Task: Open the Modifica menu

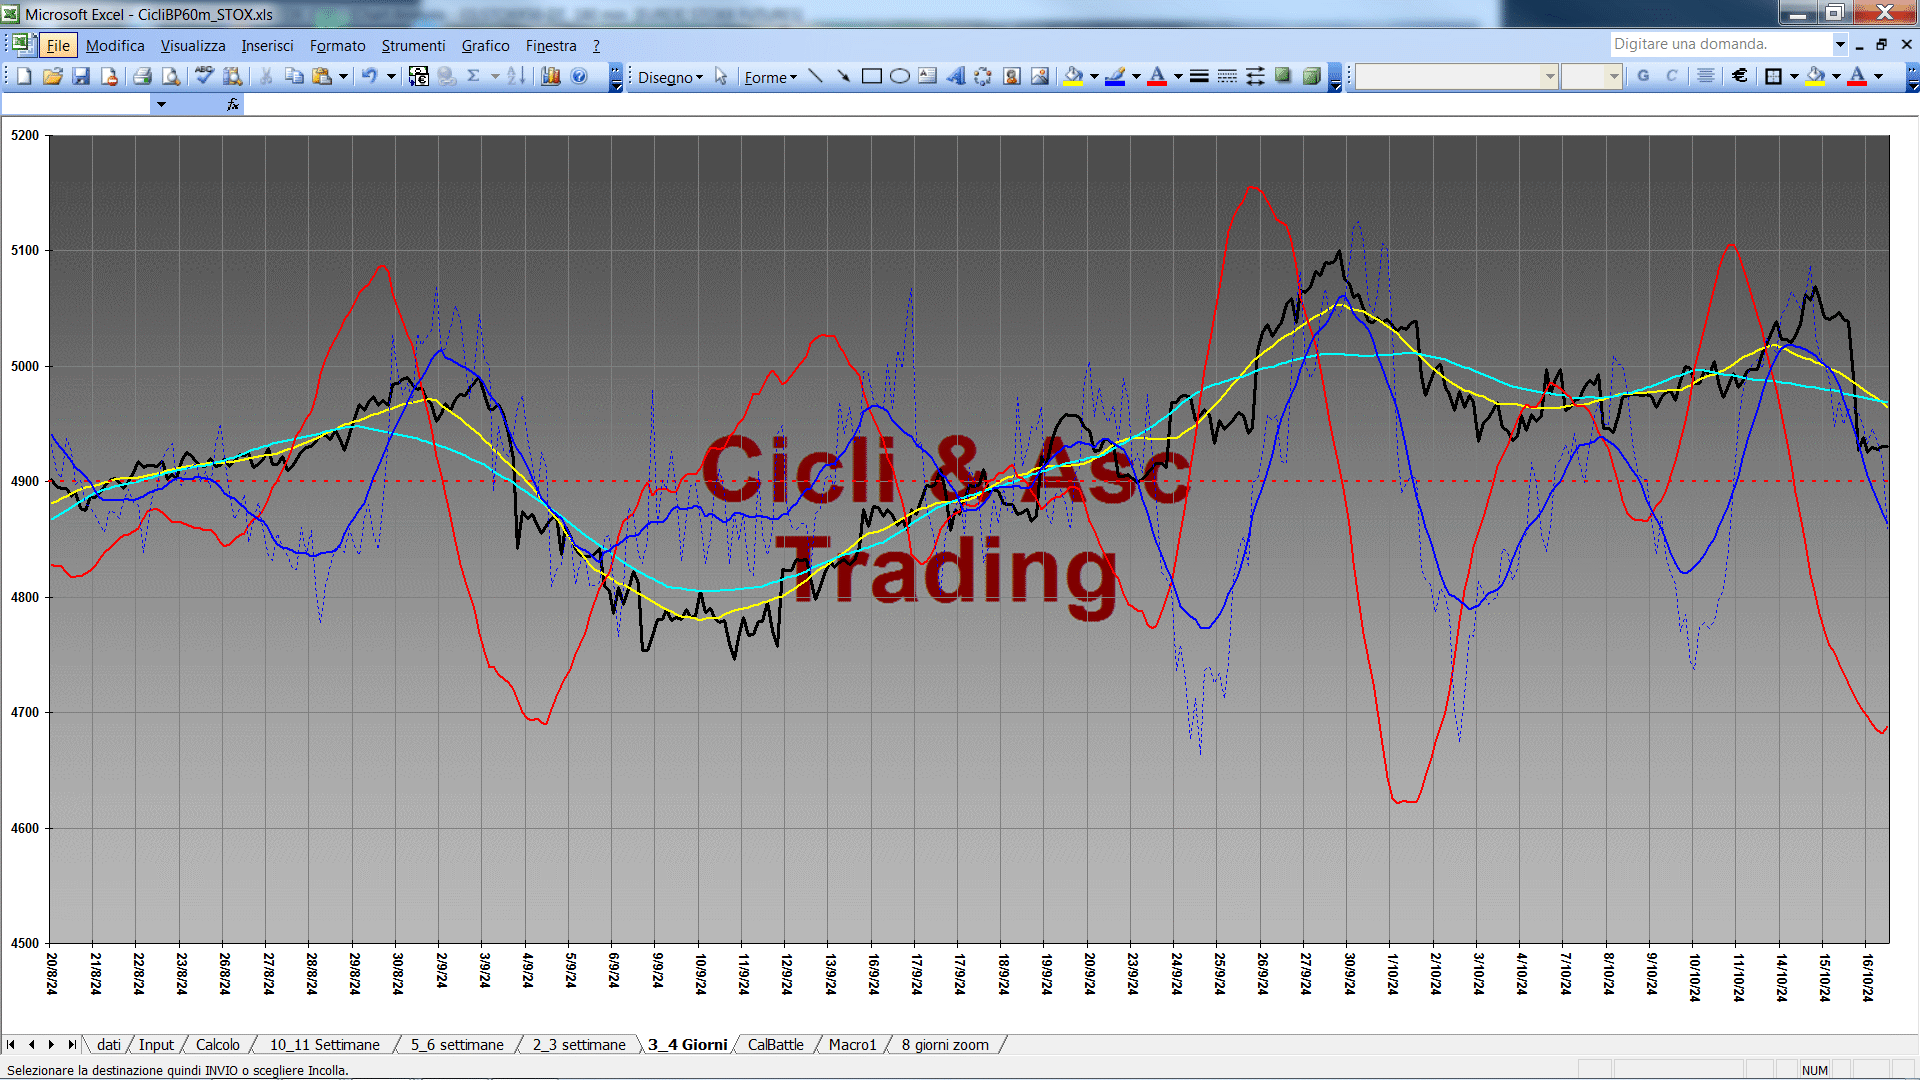Action: click(x=115, y=45)
